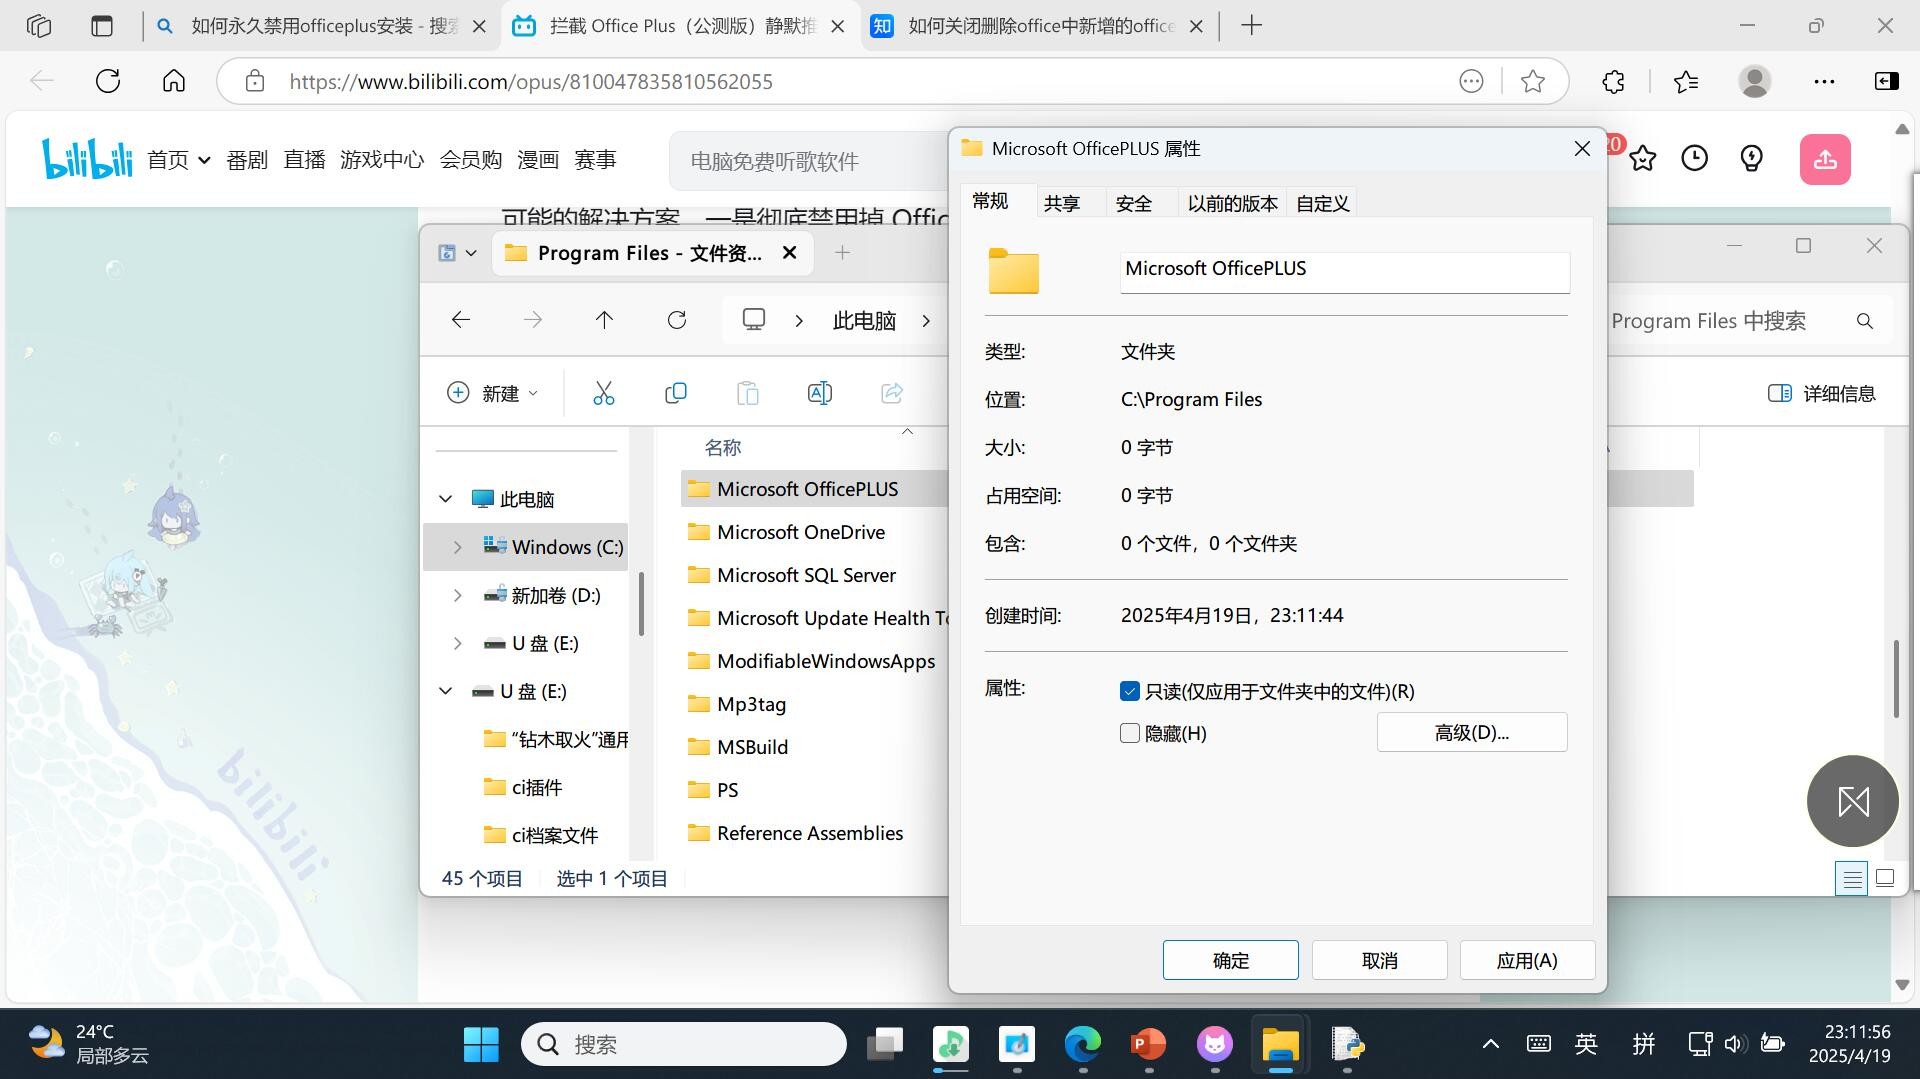Go back in File Explorer
The width and height of the screenshot is (1920, 1079).
coord(461,320)
